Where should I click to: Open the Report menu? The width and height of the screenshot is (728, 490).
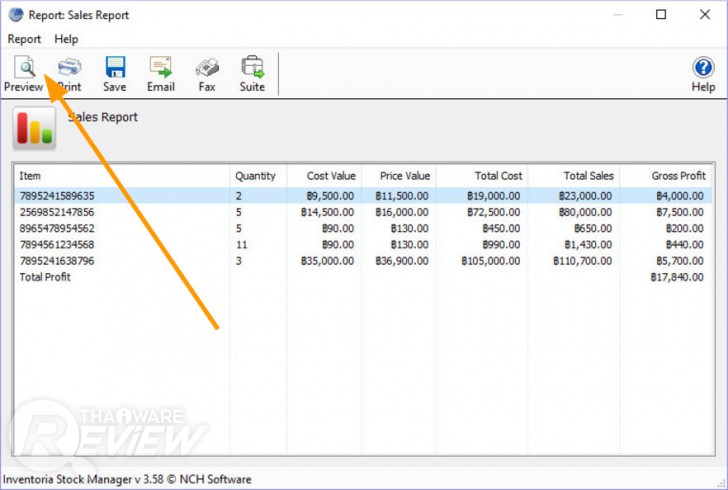24,39
